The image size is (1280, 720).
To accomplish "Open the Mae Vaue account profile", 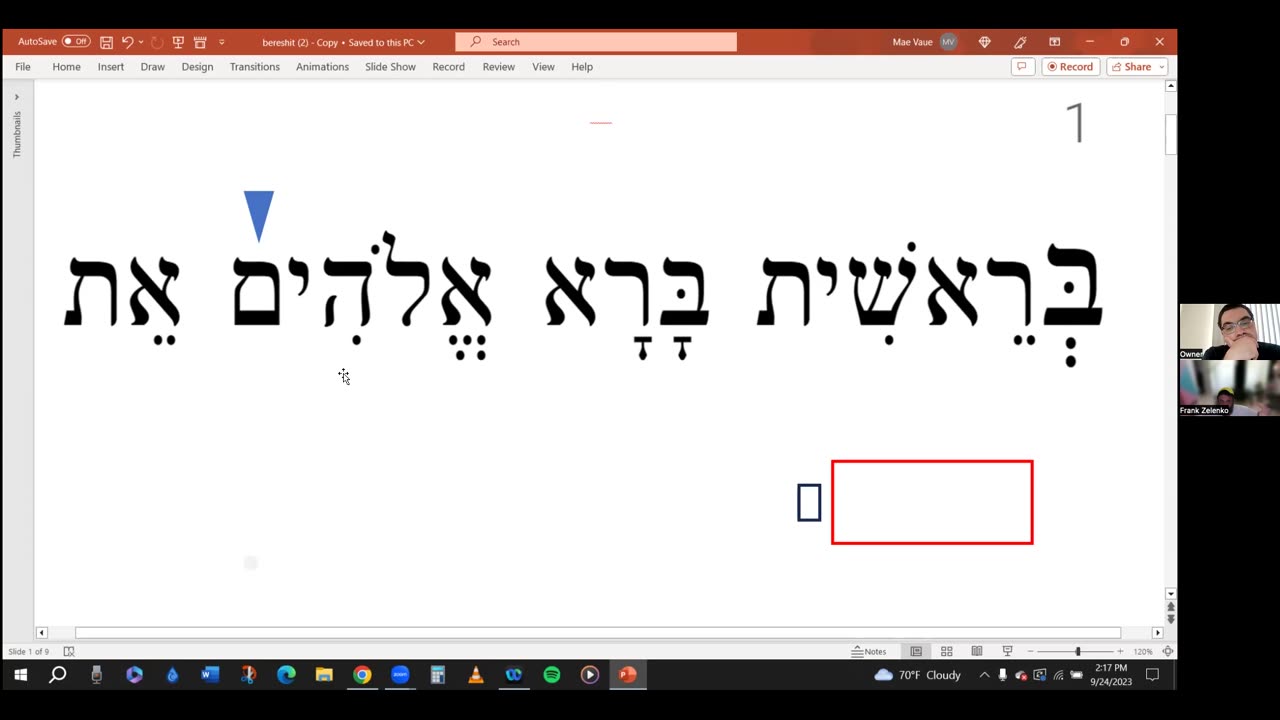I will 924,42.
